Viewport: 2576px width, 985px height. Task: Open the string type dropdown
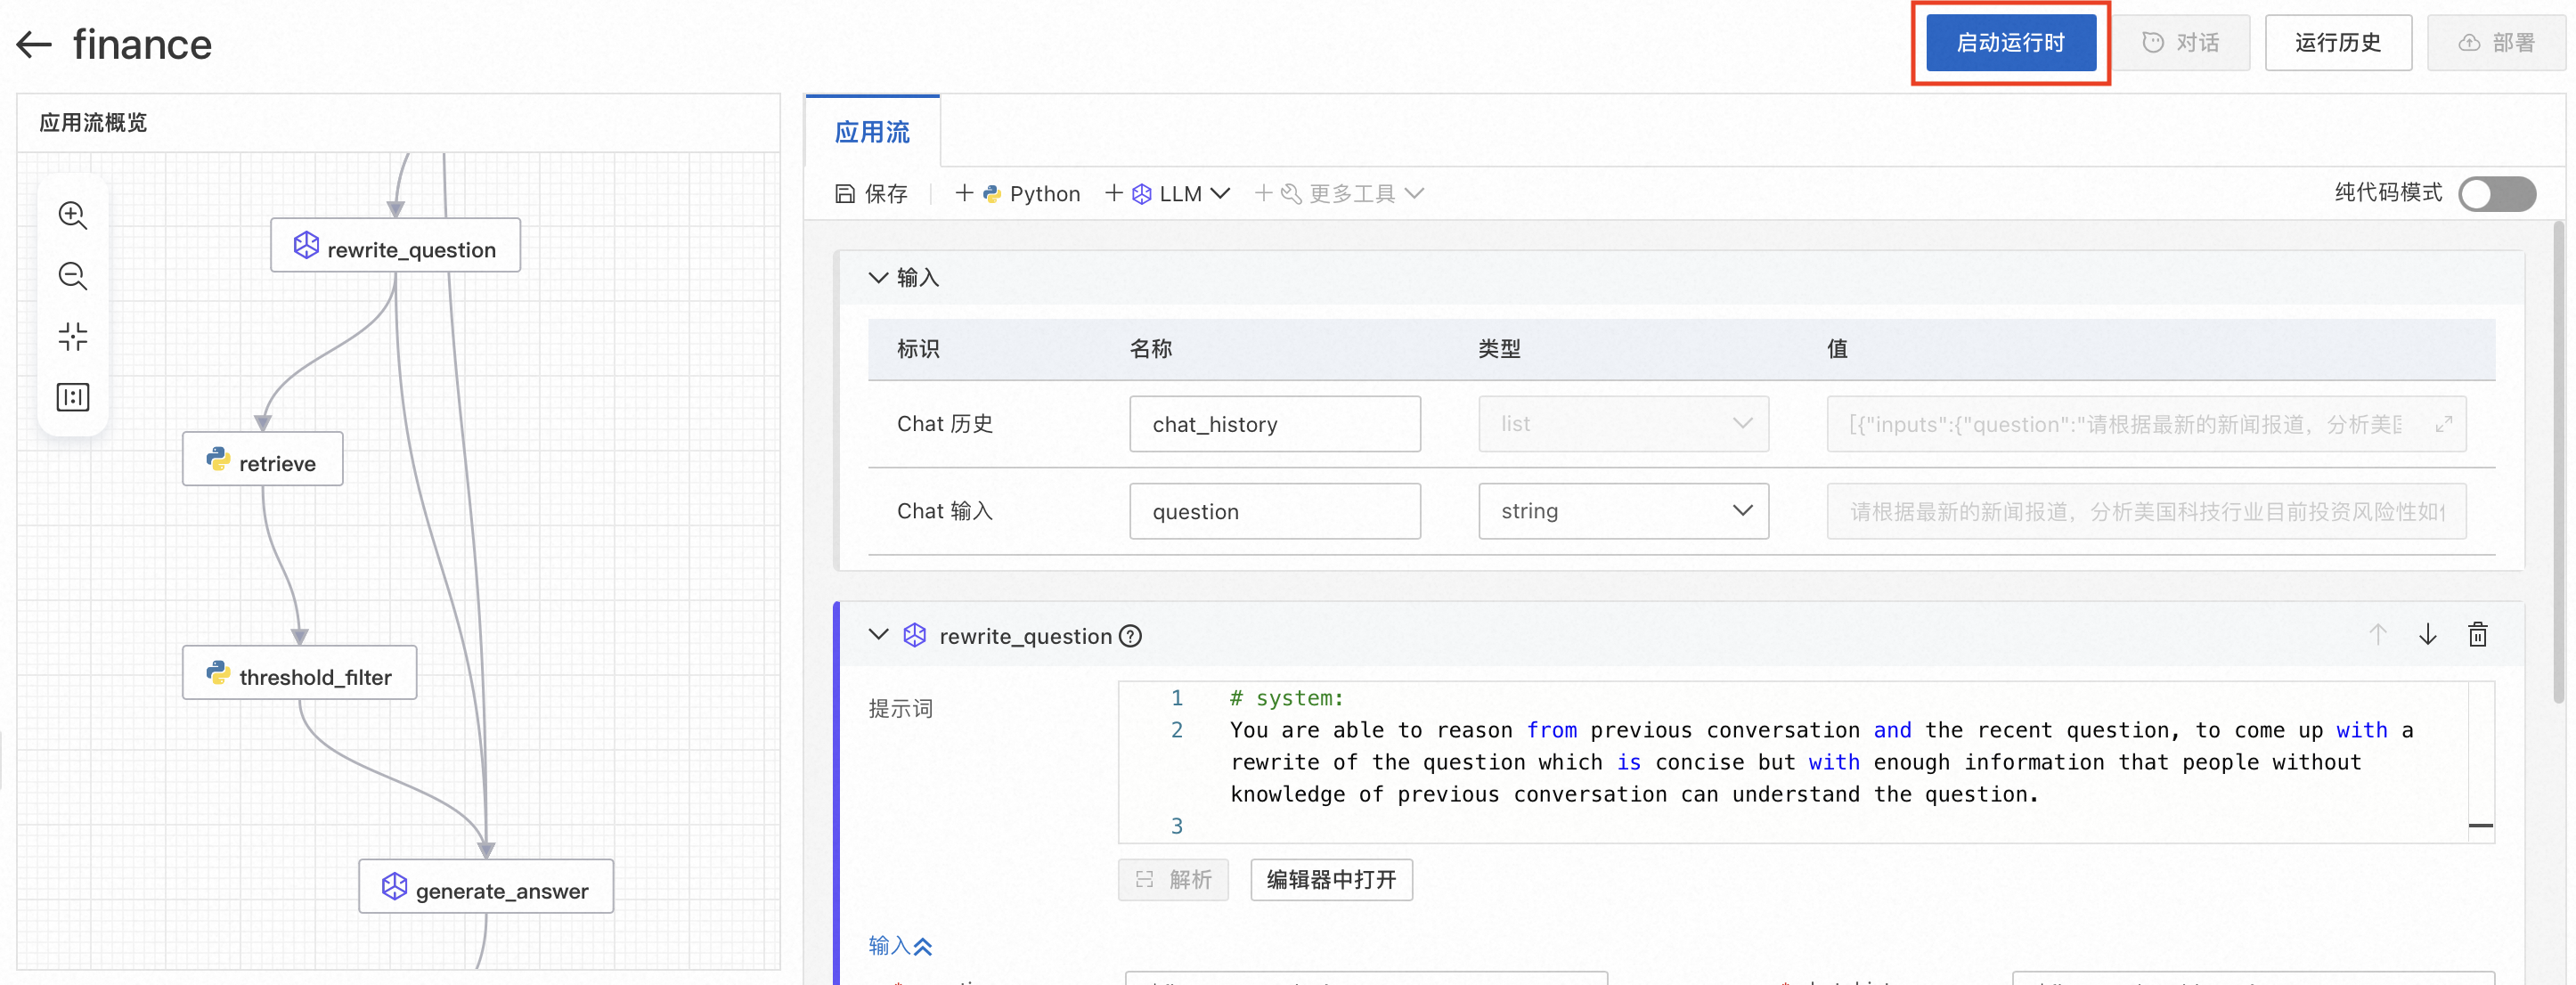tap(1622, 511)
